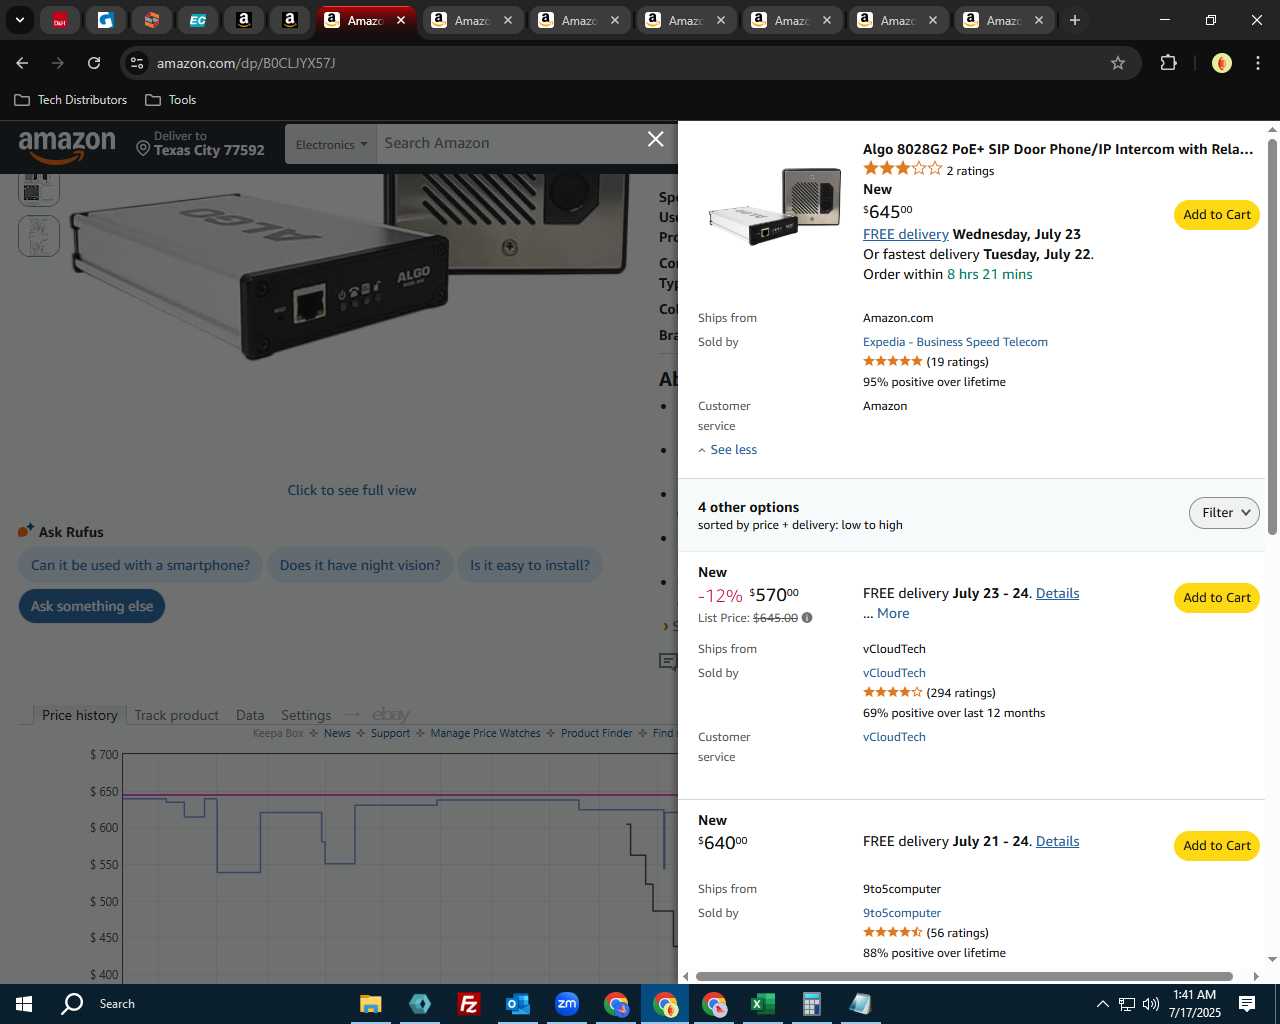
Task: Click the Amazon logo
Action: coord(67,146)
